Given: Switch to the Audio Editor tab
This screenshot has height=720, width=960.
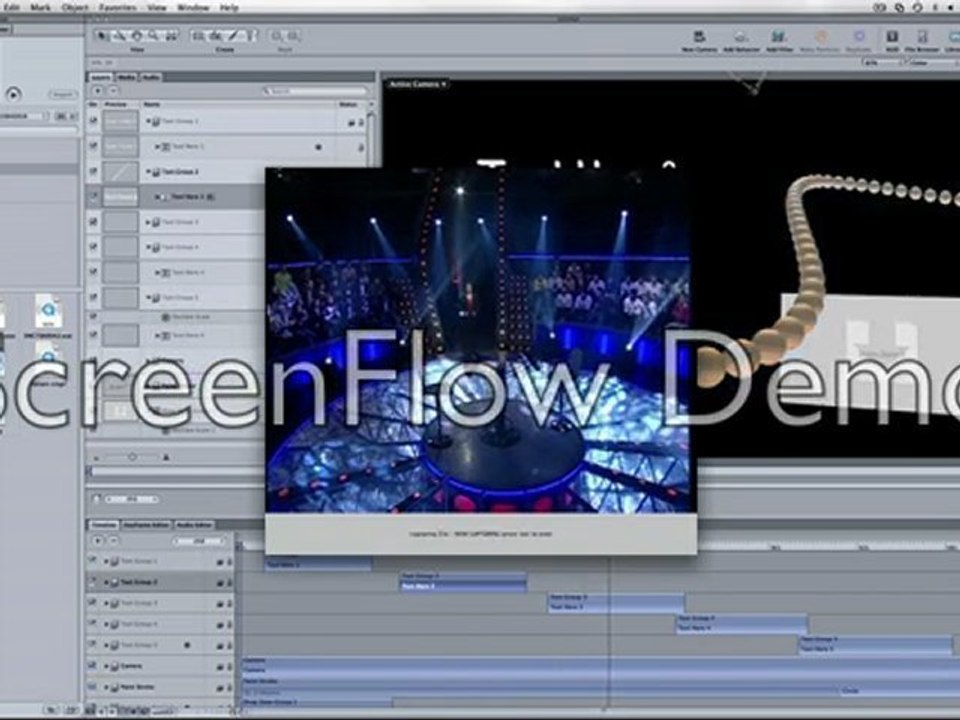Looking at the screenshot, I should pos(194,525).
